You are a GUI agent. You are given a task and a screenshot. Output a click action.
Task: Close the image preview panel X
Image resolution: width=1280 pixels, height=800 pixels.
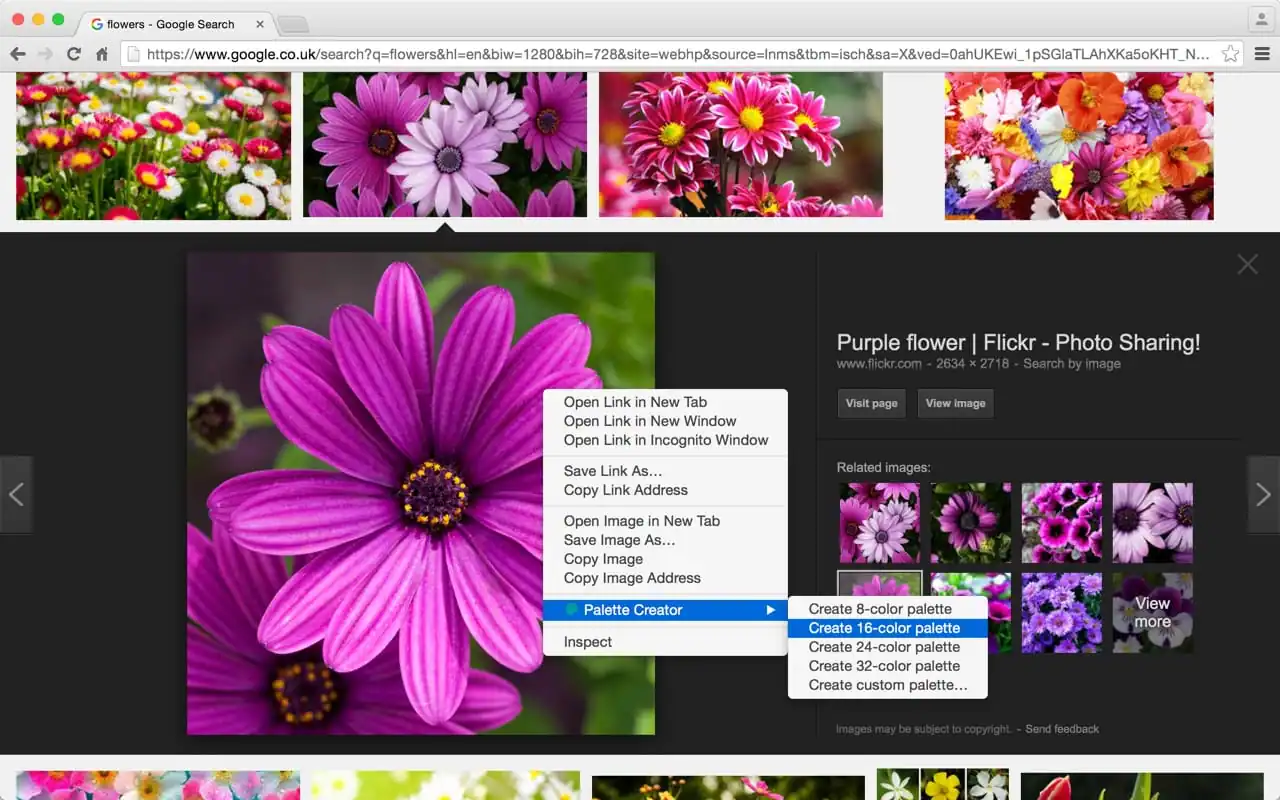(x=1247, y=264)
